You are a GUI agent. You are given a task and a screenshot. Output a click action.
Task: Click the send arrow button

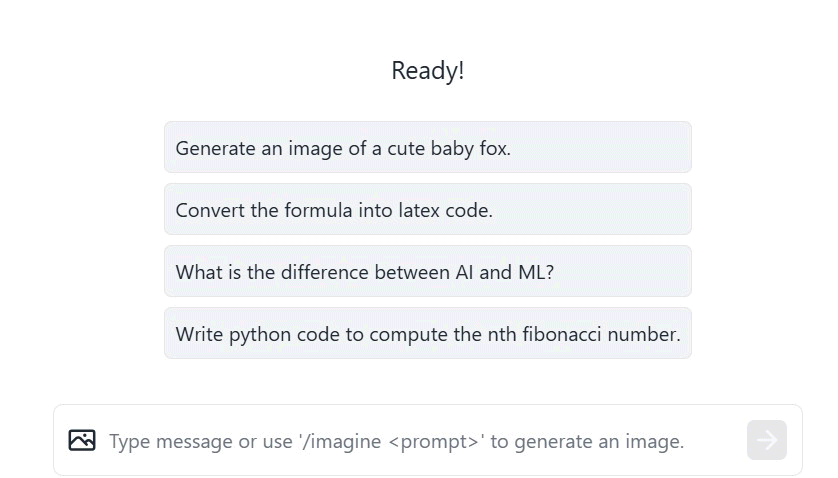click(x=766, y=440)
